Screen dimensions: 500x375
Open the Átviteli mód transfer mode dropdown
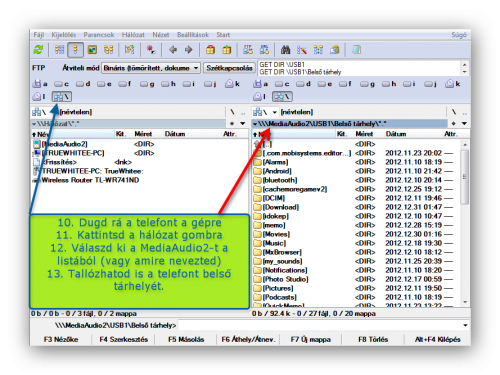pos(151,68)
